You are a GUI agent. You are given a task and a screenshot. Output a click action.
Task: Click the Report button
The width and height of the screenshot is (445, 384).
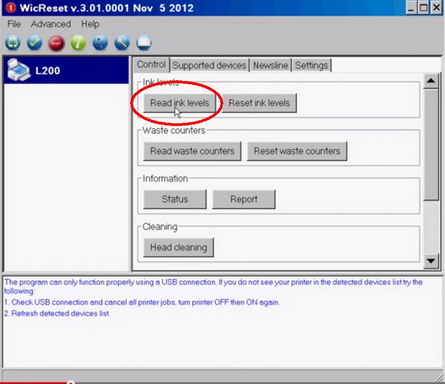[x=244, y=199]
